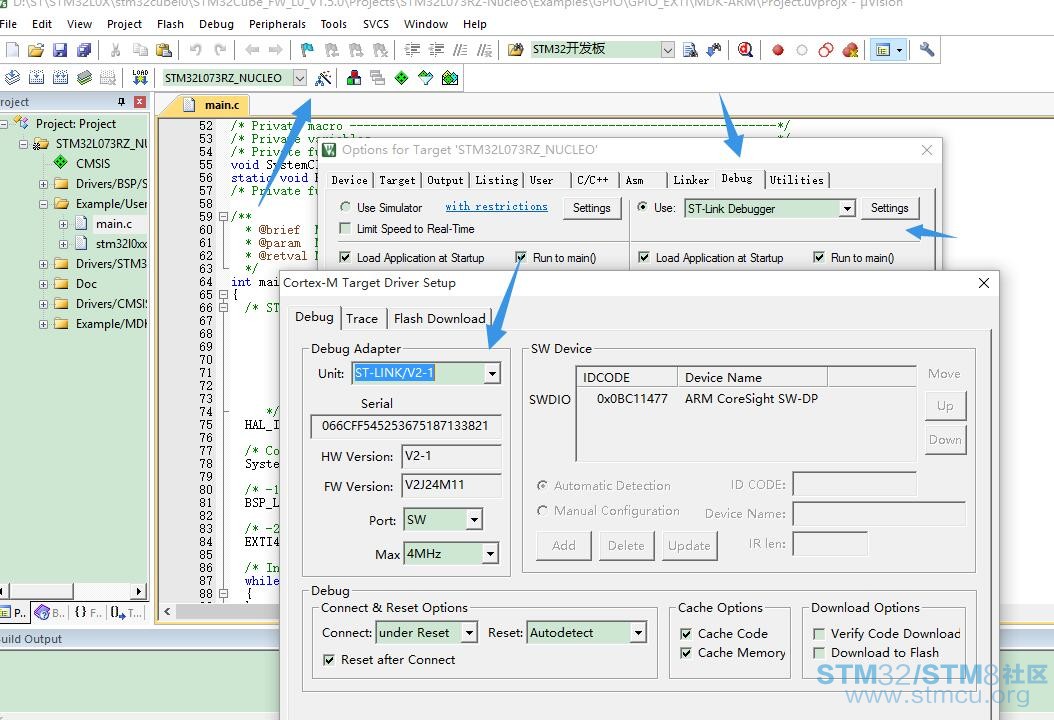
Task: Open the Reset Autodetect dropdown
Action: [x=638, y=633]
